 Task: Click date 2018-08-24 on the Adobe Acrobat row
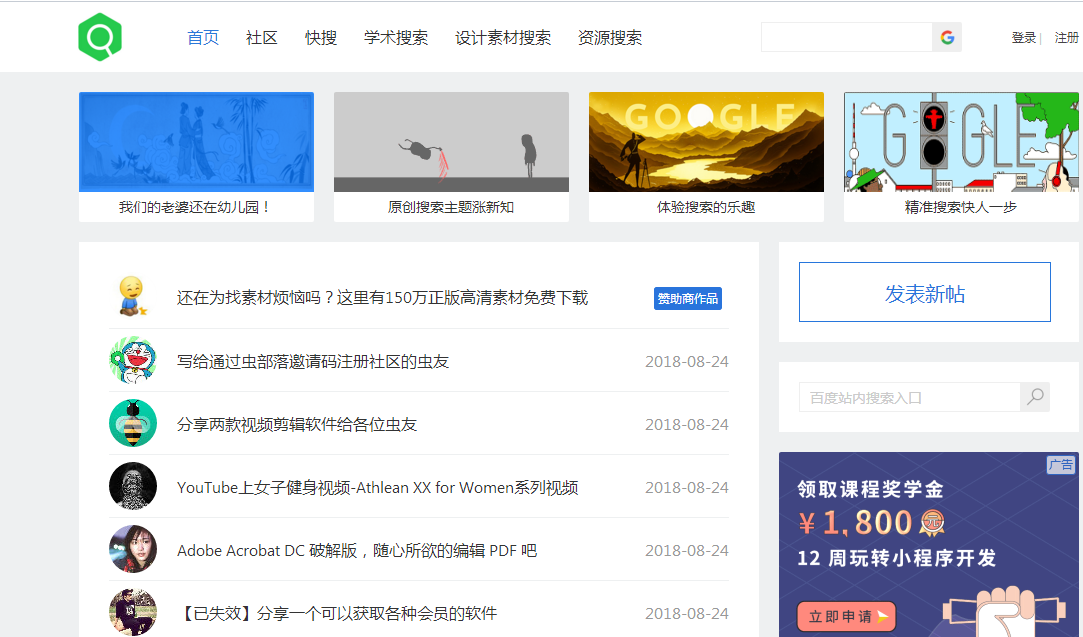(x=687, y=551)
